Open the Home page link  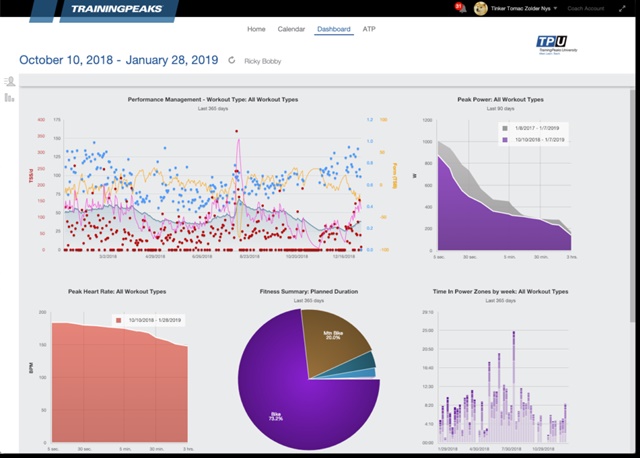pos(256,30)
